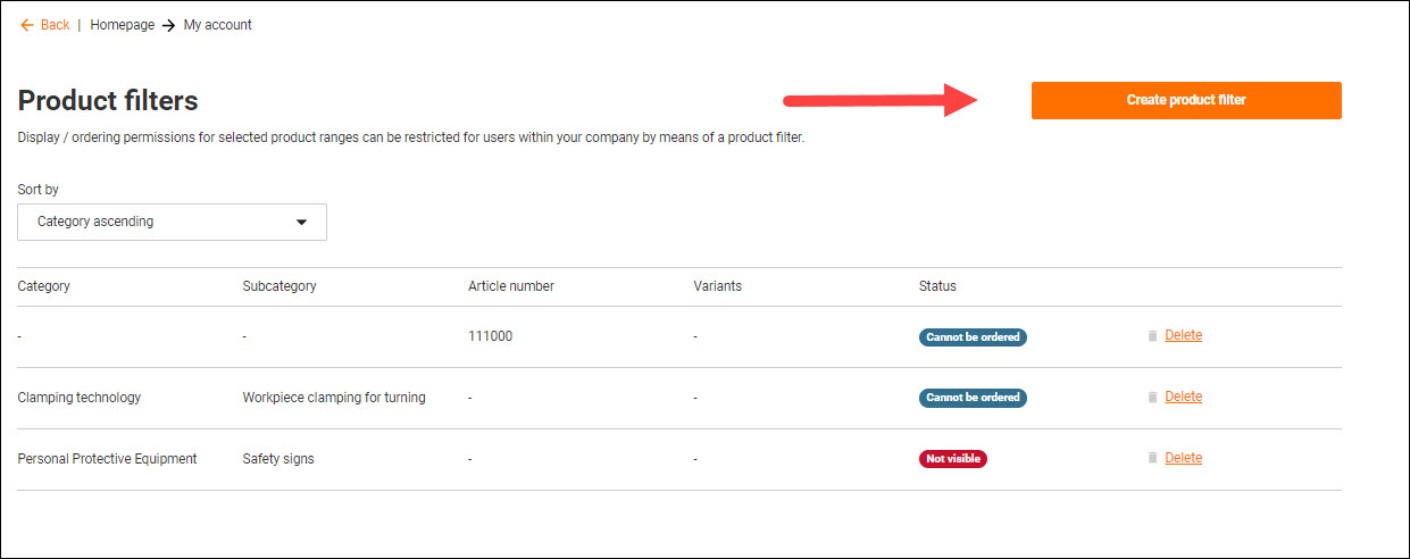Click trash icon for Safety signs row
The width and height of the screenshot is (1410, 559).
[x=1152, y=458]
